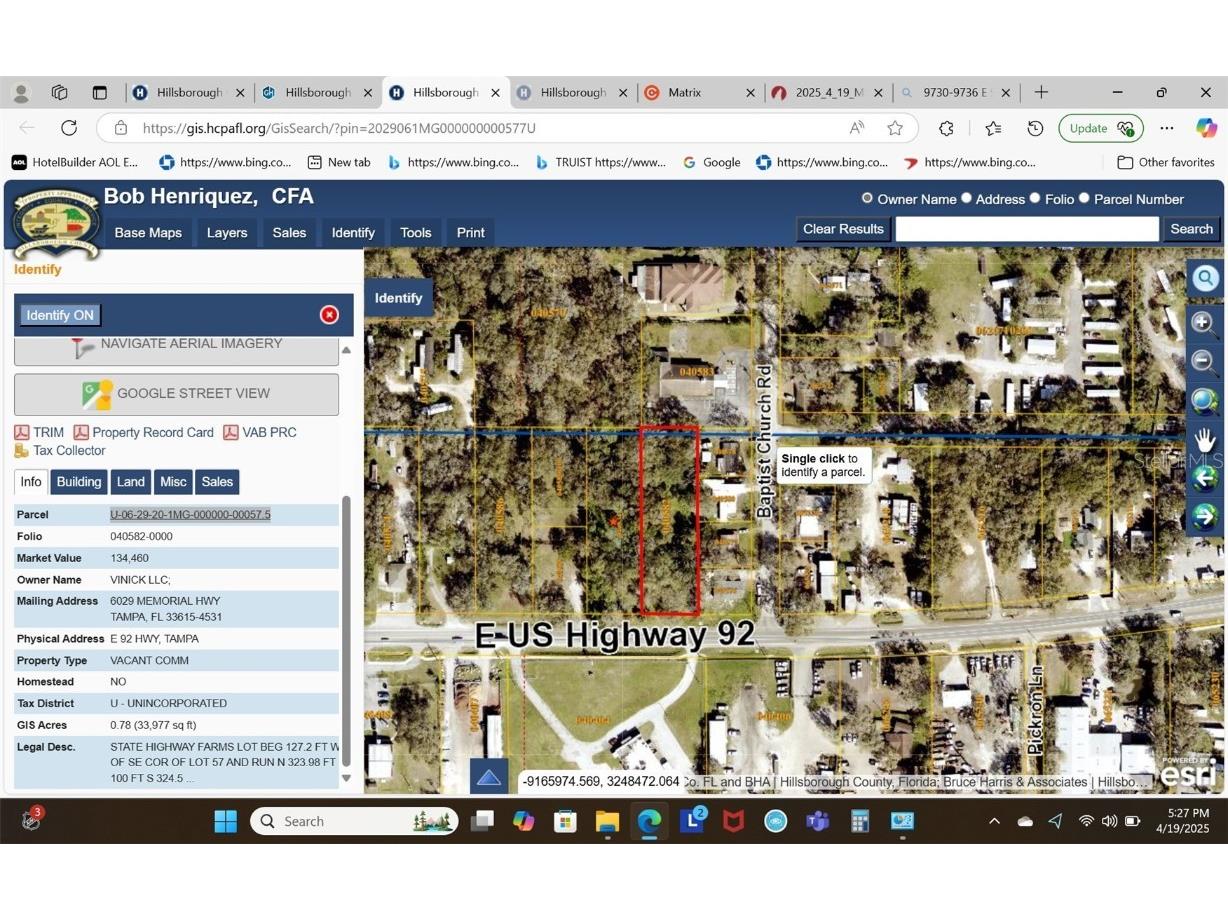
Task: Choose the Parcel Number radio option
Action: point(1083,199)
